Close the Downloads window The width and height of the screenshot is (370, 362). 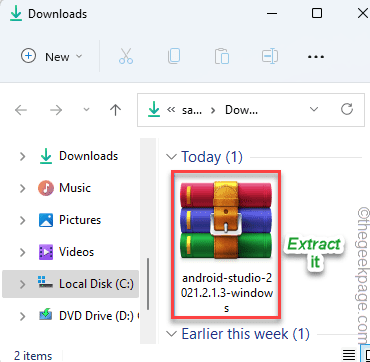click(x=363, y=13)
